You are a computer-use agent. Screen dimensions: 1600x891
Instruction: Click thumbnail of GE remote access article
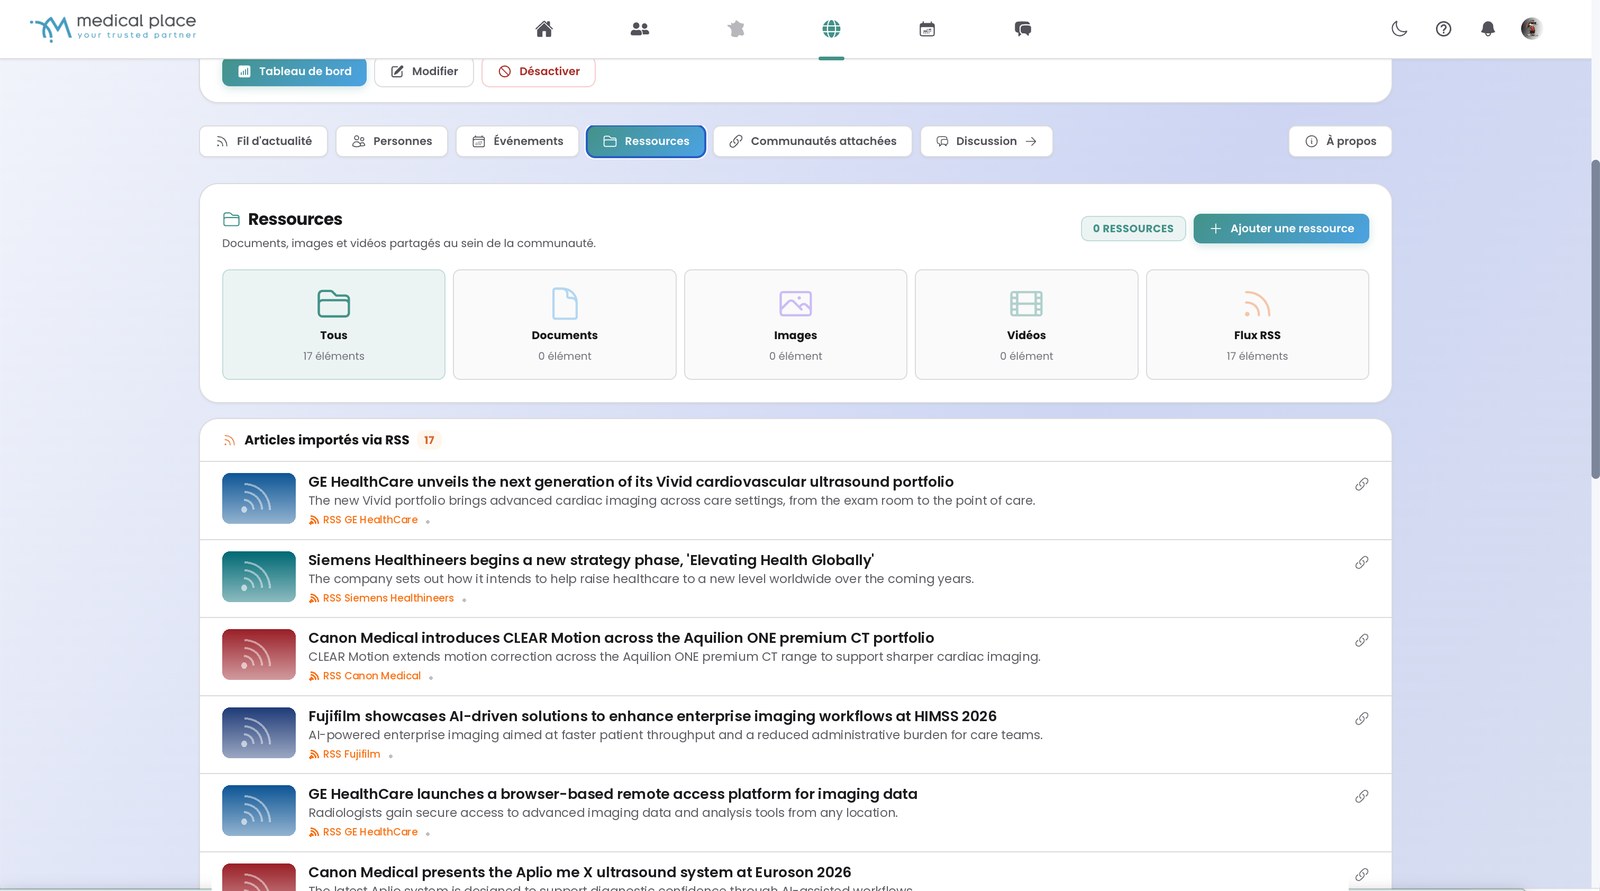click(259, 810)
